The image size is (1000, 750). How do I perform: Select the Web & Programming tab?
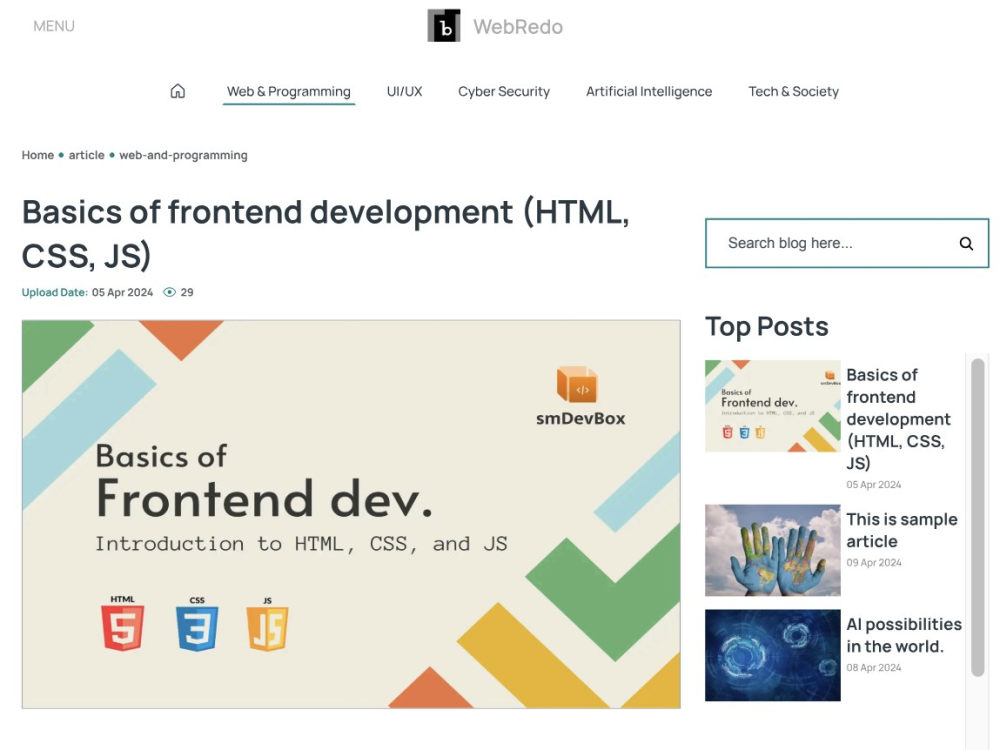click(289, 92)
